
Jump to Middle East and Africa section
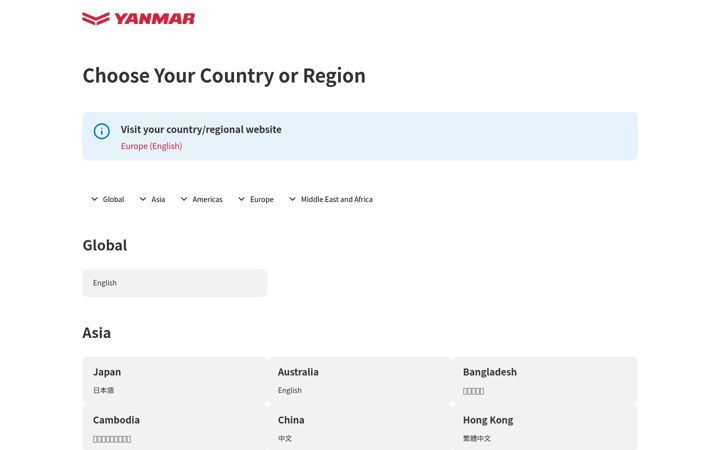[x=331, y=199]
